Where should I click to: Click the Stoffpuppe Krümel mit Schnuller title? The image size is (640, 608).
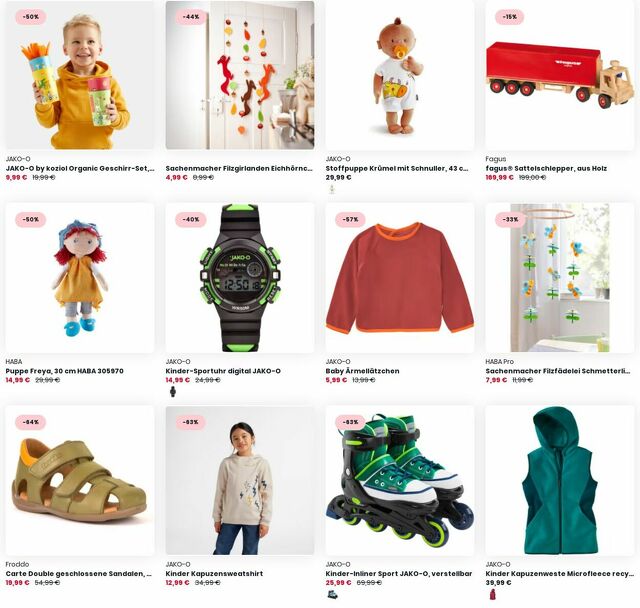pos(397,168)
